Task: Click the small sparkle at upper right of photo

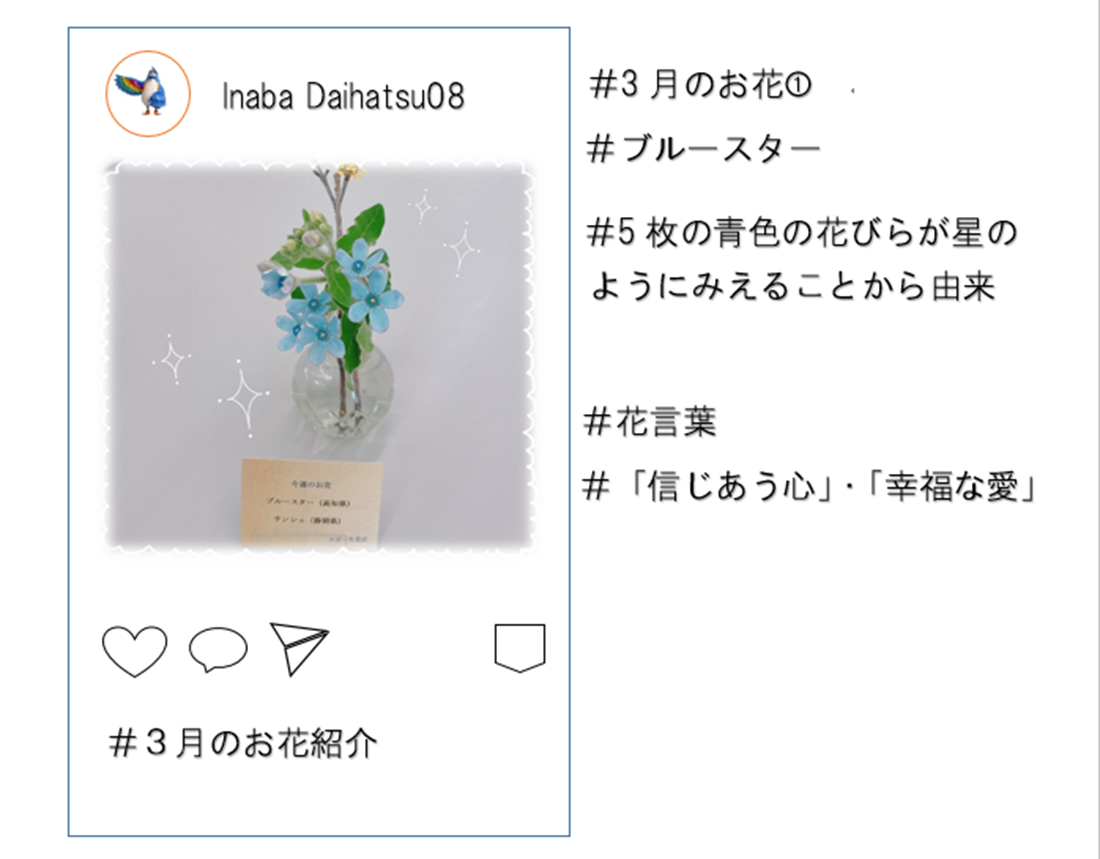Action: [x=423, y=206]
